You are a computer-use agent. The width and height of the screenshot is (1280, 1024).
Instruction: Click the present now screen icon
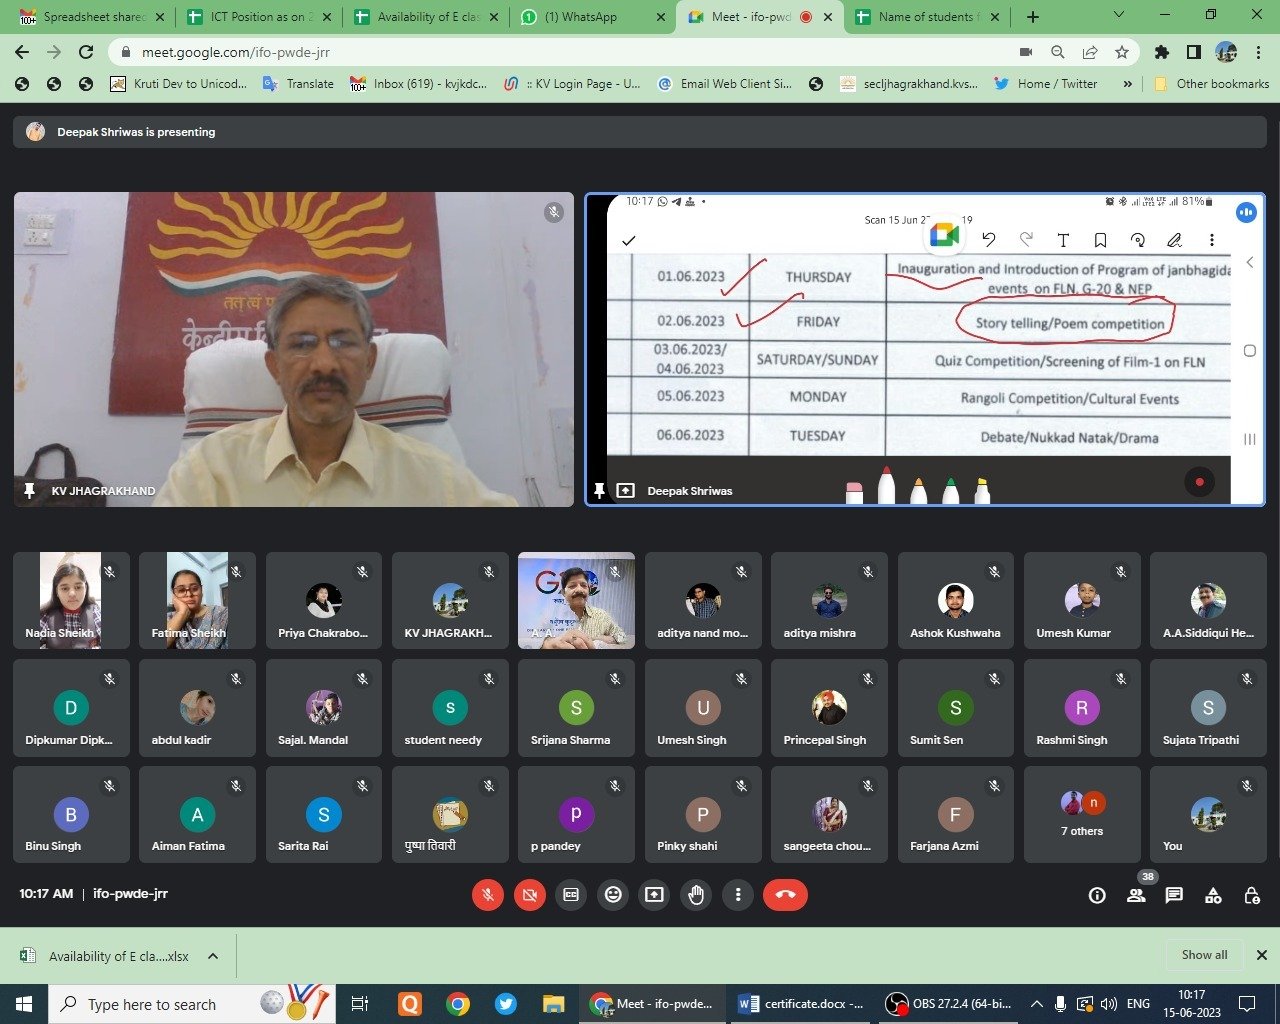tap(654, 895)
